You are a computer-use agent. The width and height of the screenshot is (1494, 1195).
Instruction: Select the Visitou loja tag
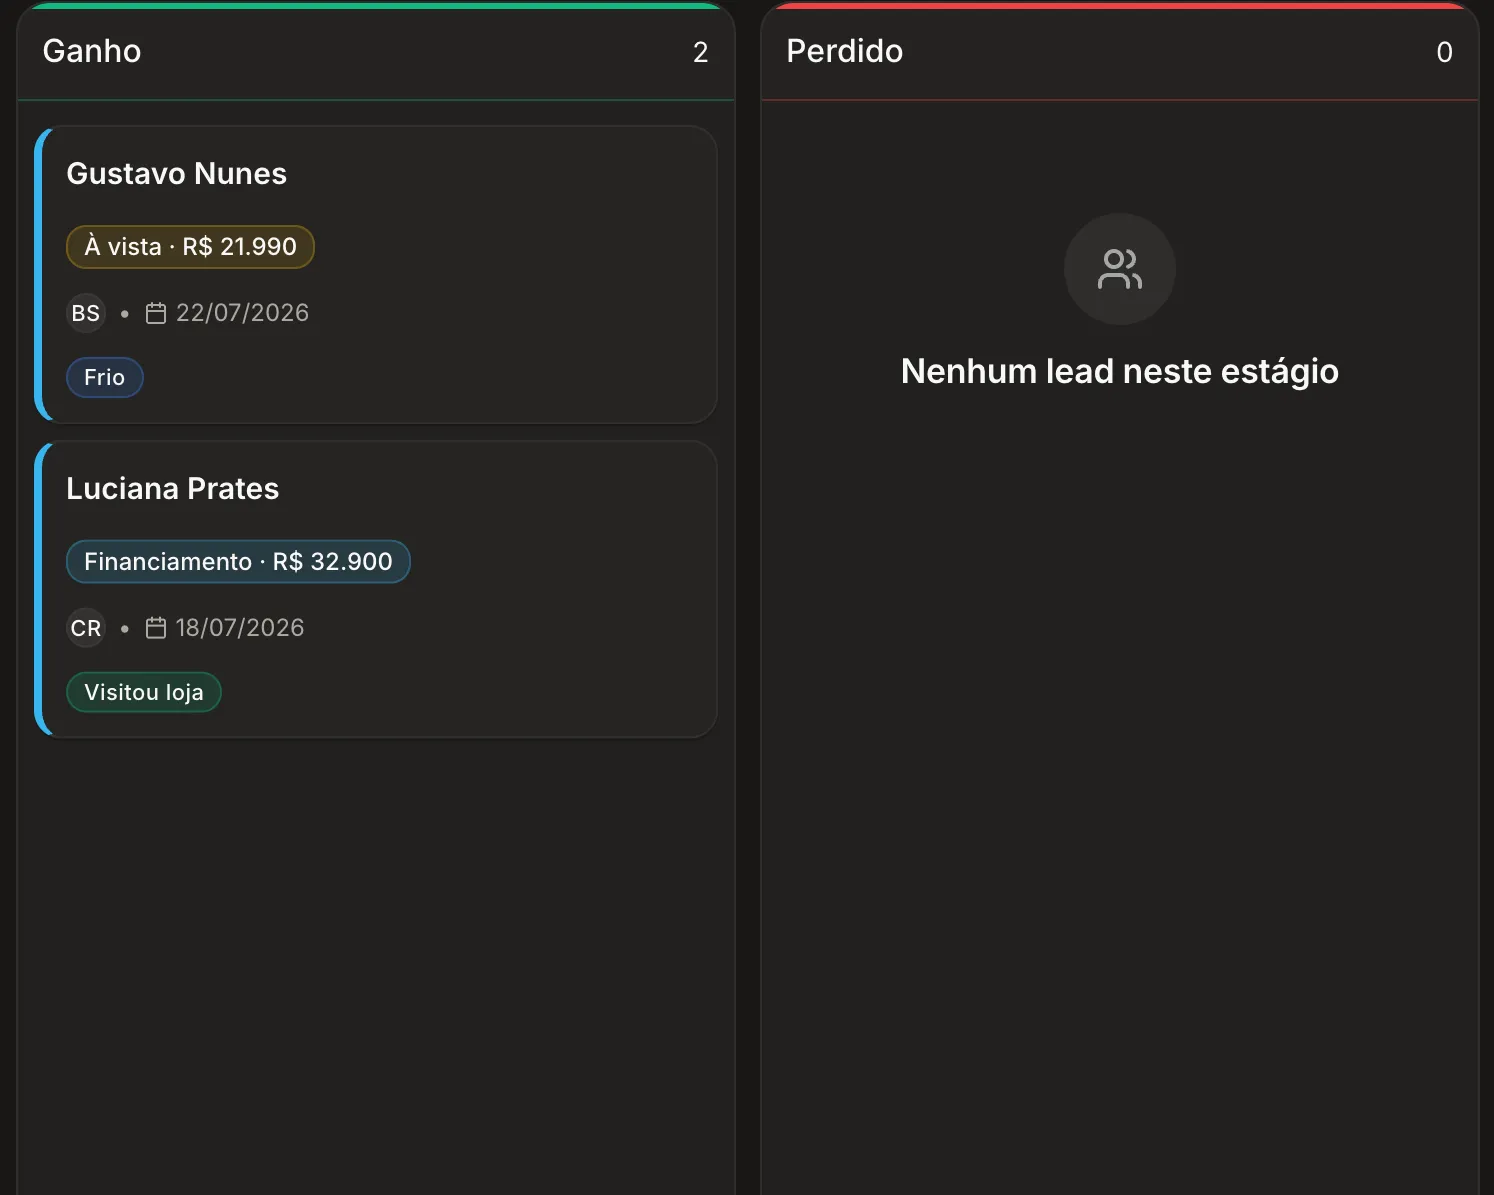click(x=144, y=692)
